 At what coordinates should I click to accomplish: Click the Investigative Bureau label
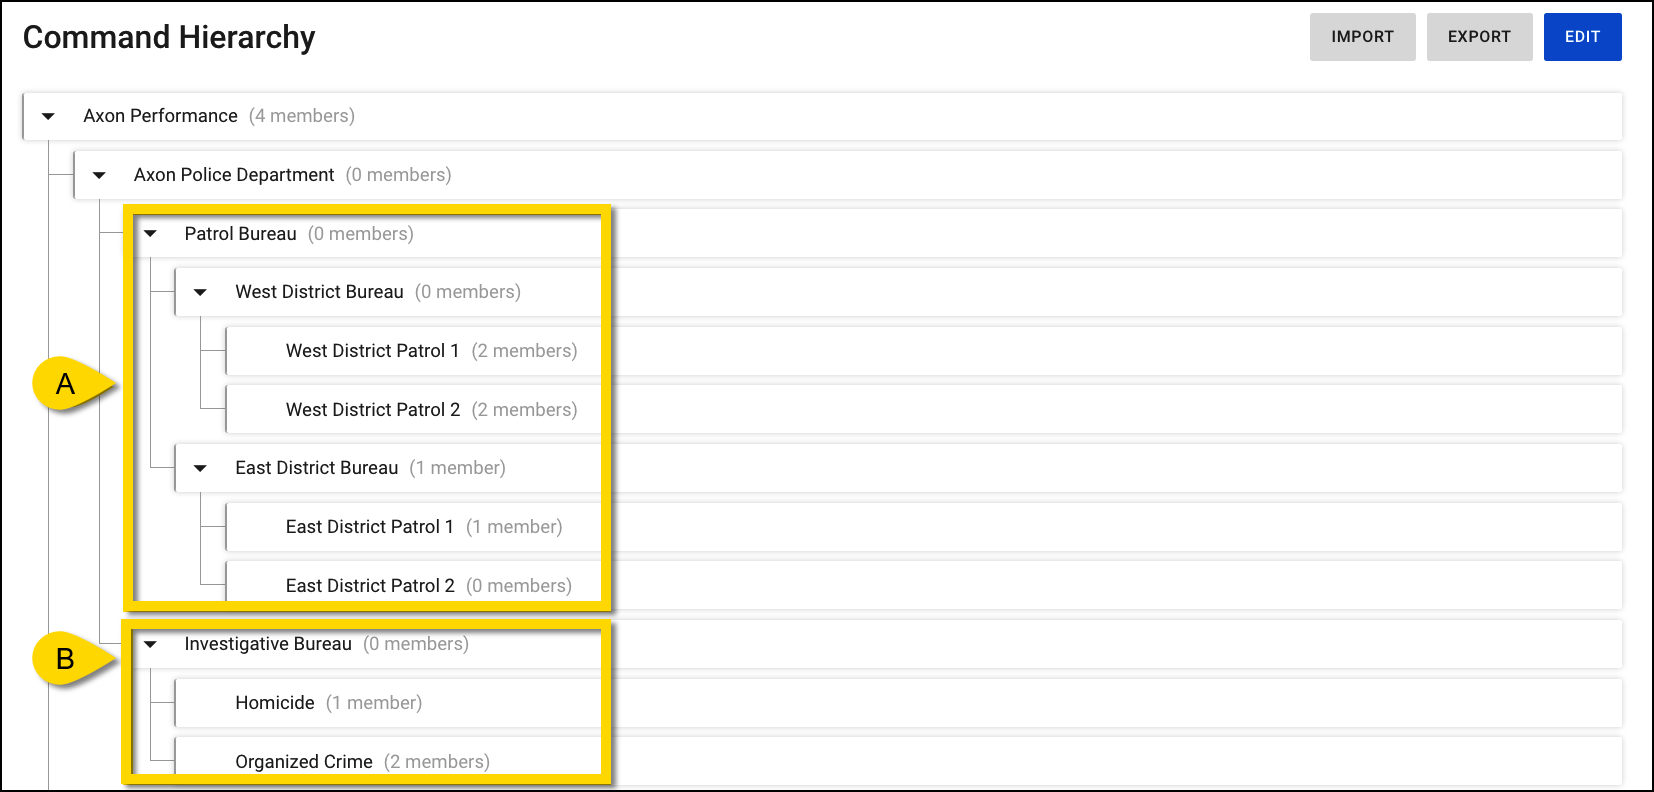click(268, 644)
